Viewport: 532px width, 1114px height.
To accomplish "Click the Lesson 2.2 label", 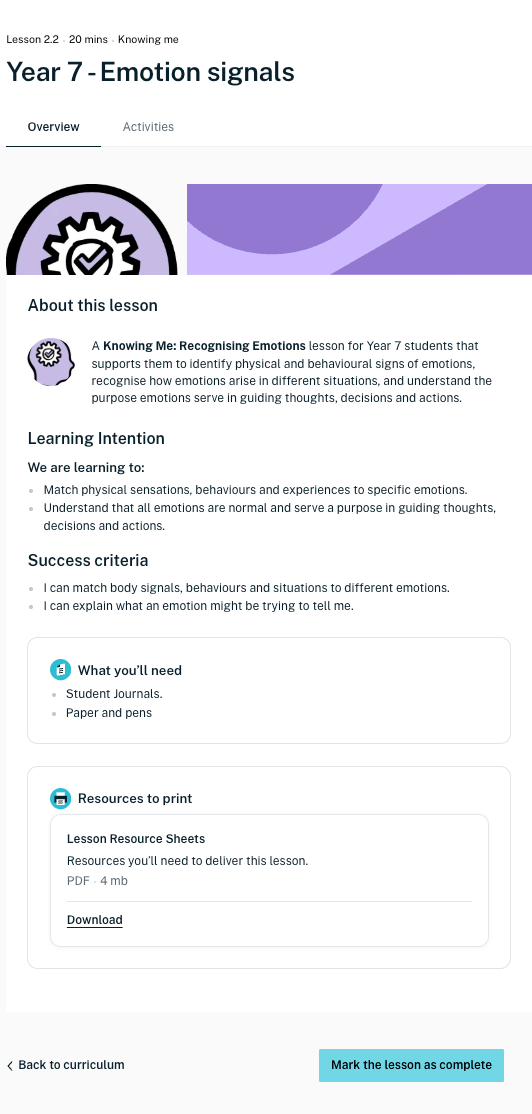I will 33,40.
